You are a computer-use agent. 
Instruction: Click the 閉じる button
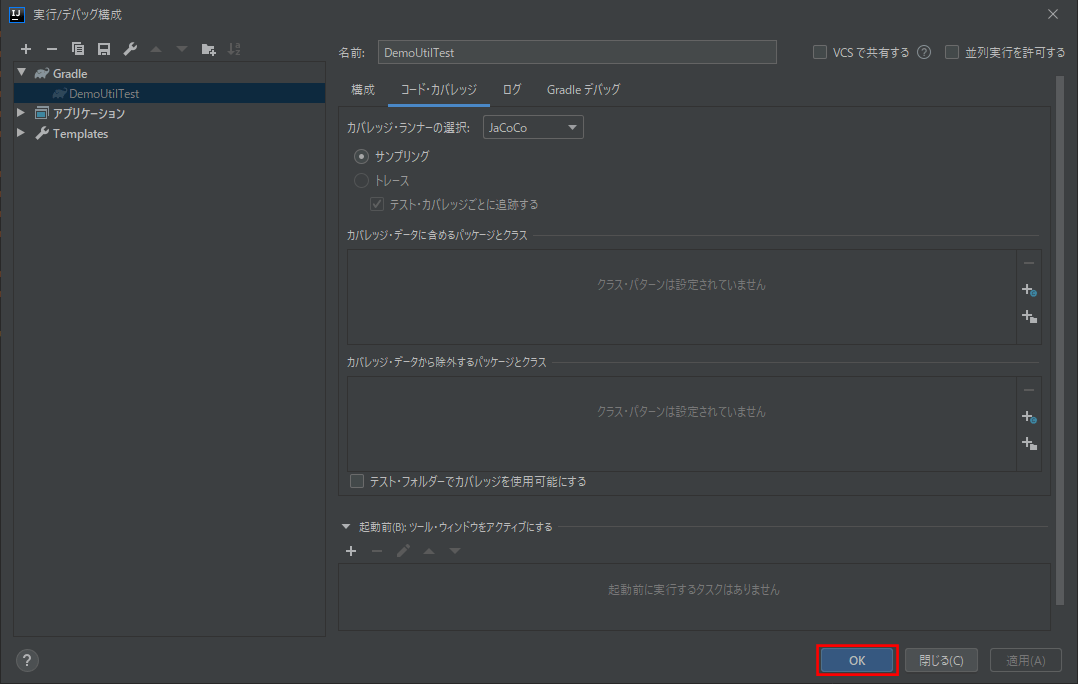tap(941, 660)
